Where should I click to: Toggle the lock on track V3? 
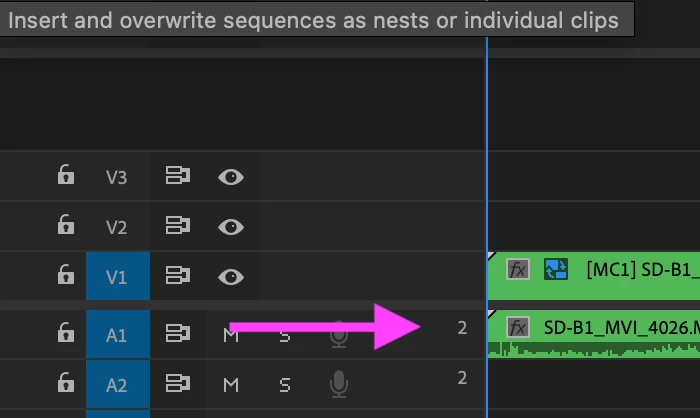(x=65, y=177)
